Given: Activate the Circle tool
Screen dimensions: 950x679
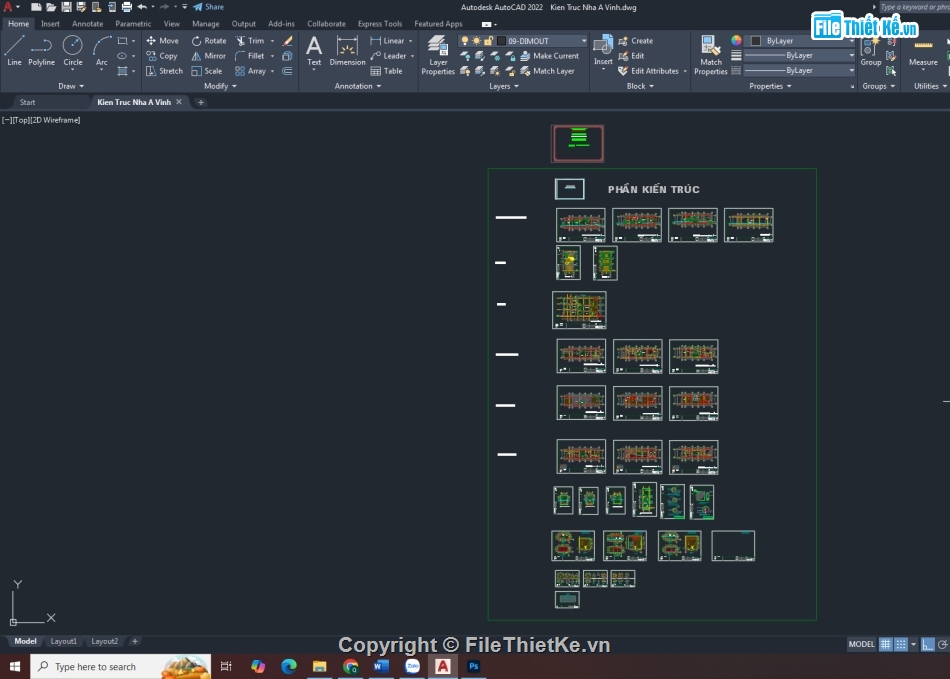Looking at the screenshot, I should tap(73, 49).
